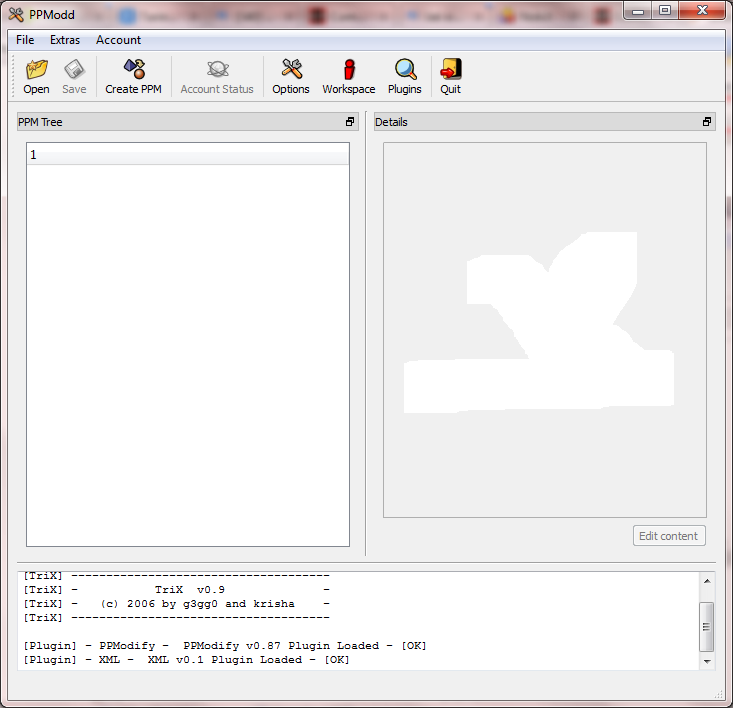Open the File menu

(25, 40)
